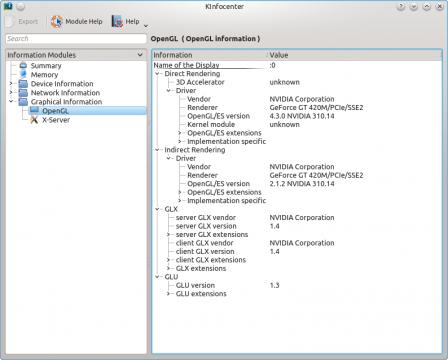
Task: Click the Device Information folder icon
Action: [23, 83]
